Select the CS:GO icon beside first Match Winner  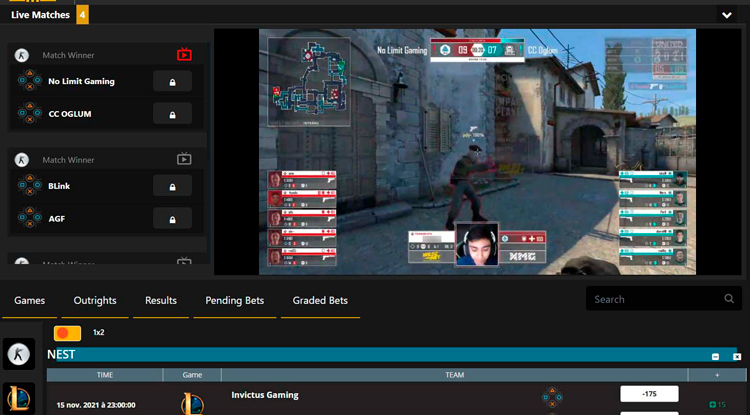22,55
